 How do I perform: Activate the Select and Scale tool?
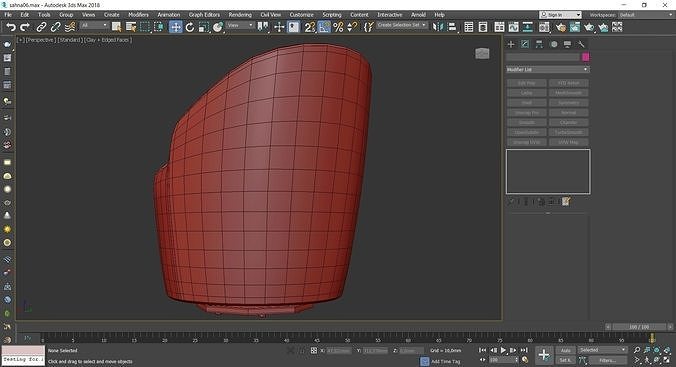pos(204,27)
